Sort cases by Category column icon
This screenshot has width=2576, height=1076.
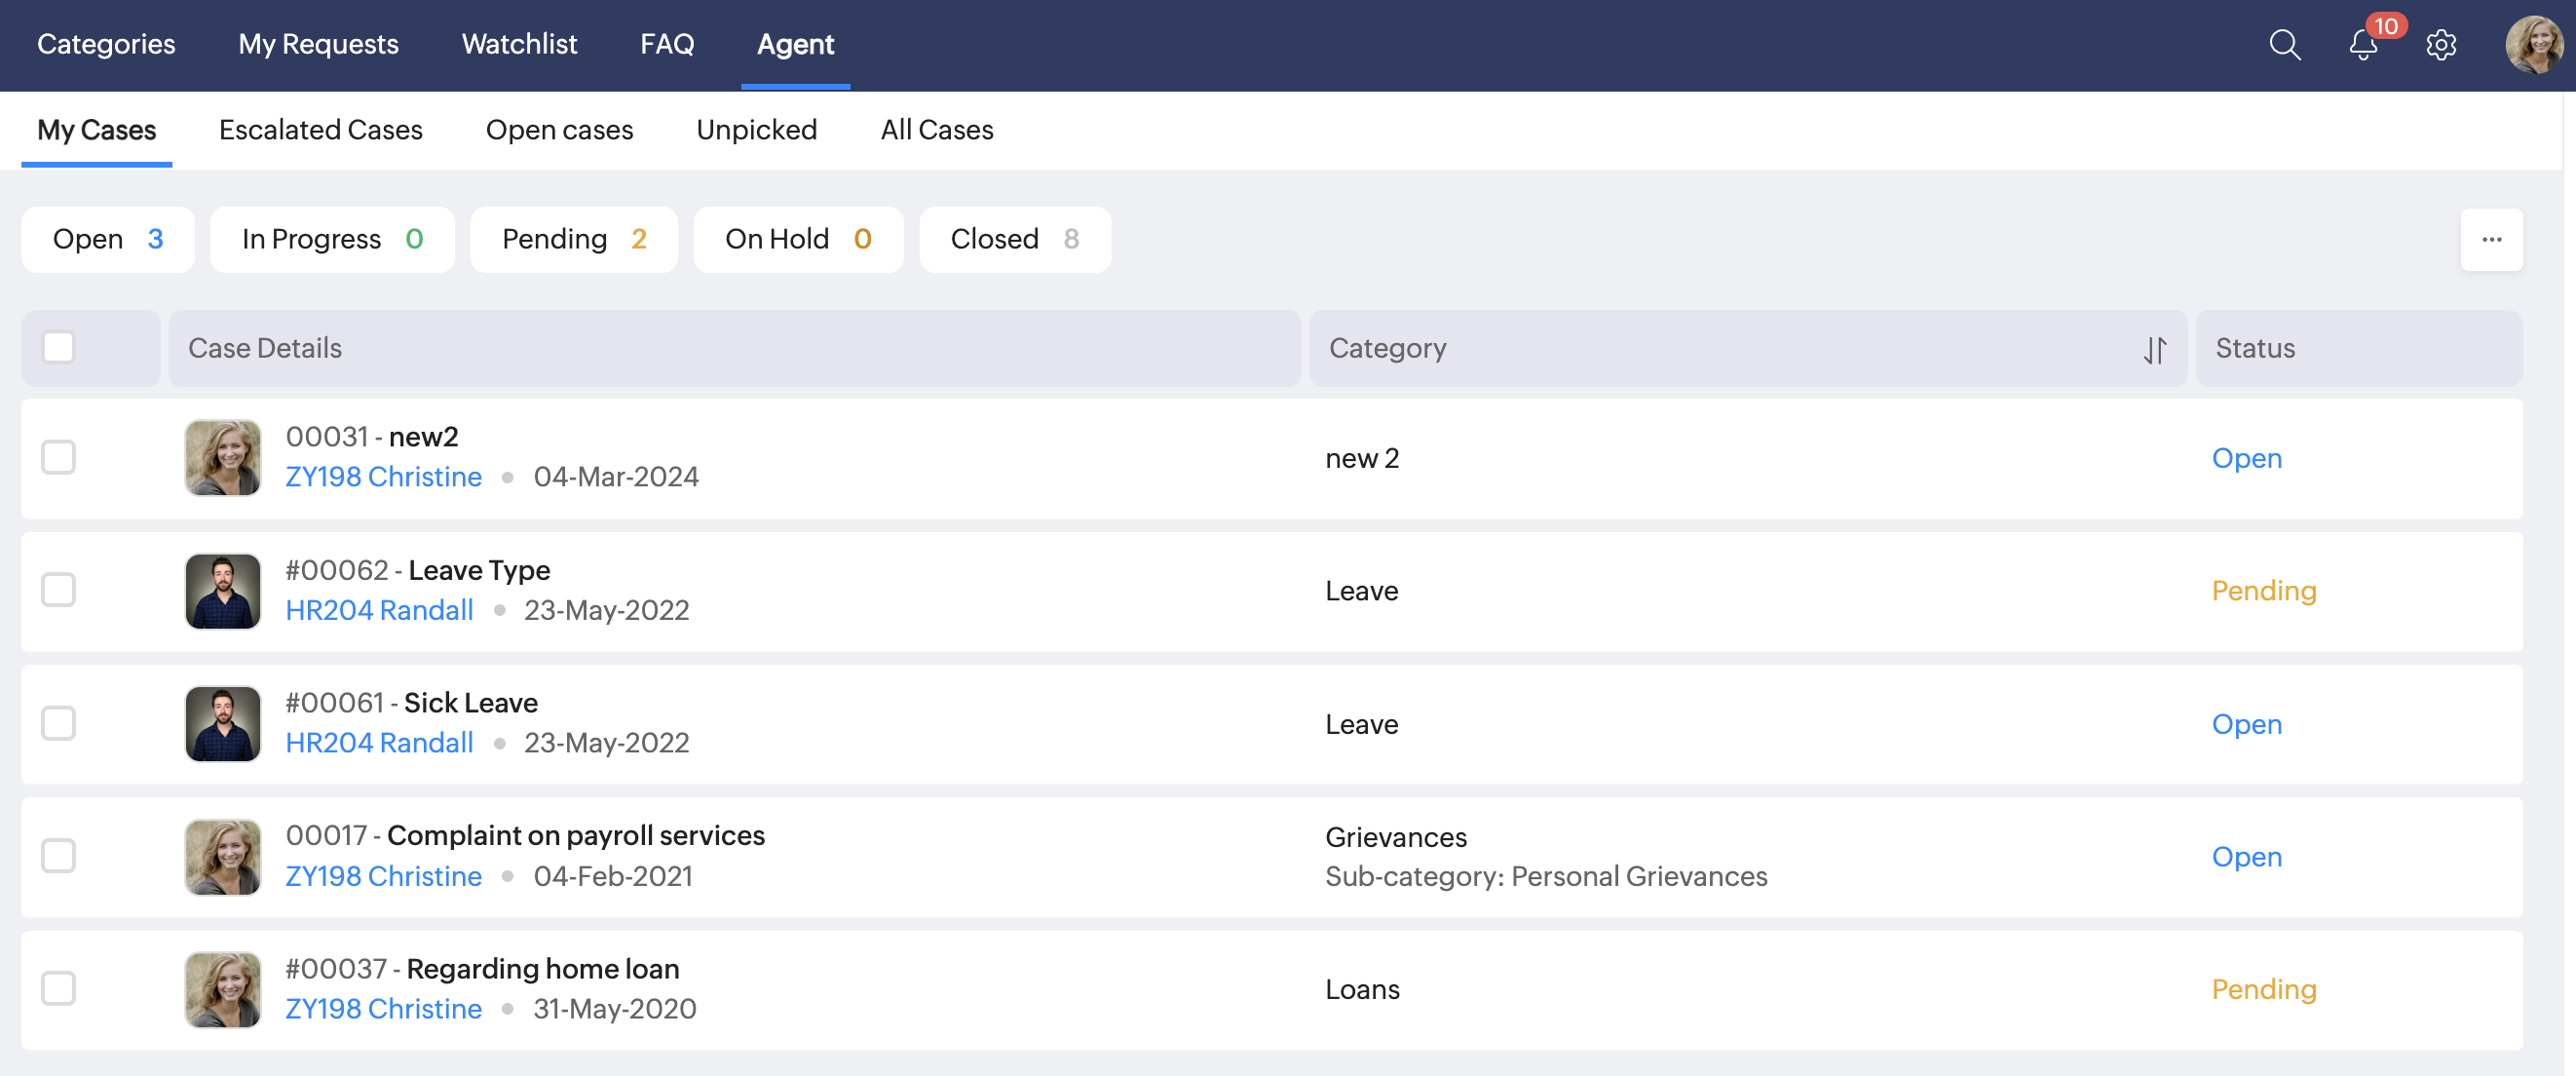(2154, 349)
